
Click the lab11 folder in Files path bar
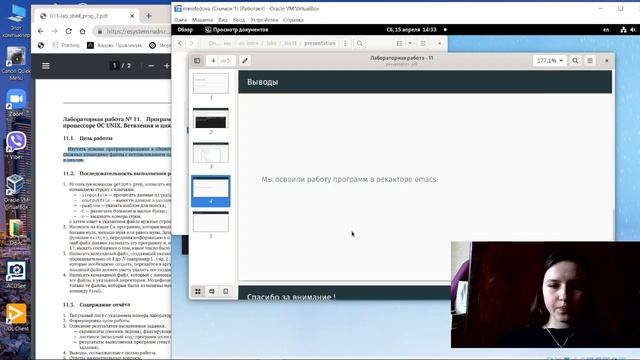point(290,43)
